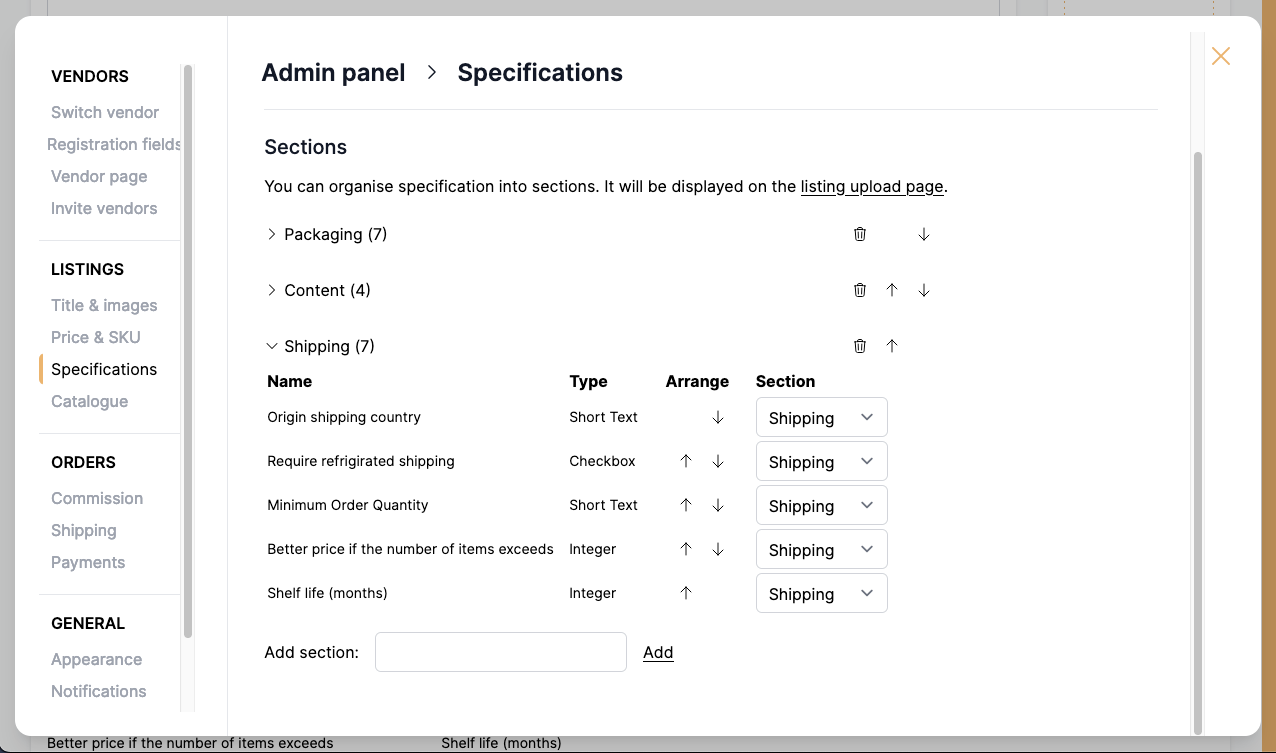Move Shelf life (months) up

[685, 592]
